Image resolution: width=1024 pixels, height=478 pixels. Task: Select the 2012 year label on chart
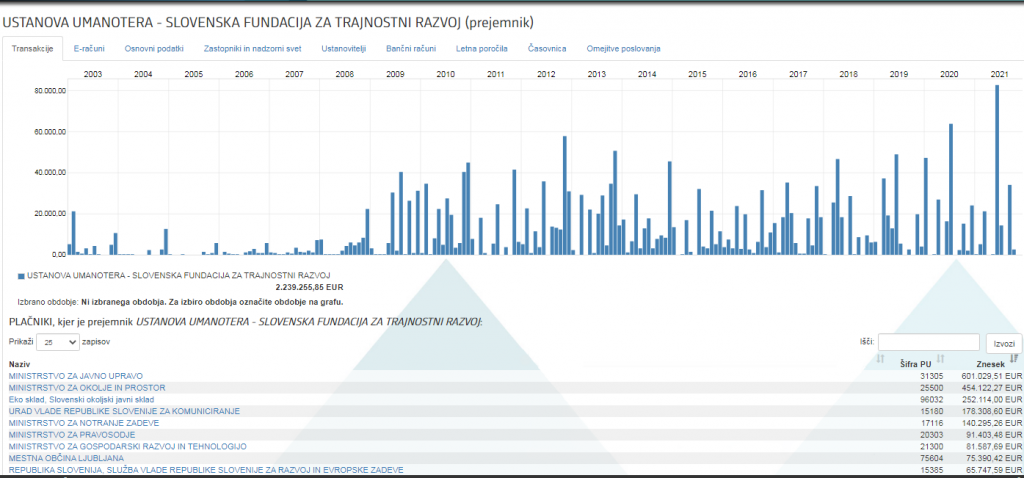[546, 75]
